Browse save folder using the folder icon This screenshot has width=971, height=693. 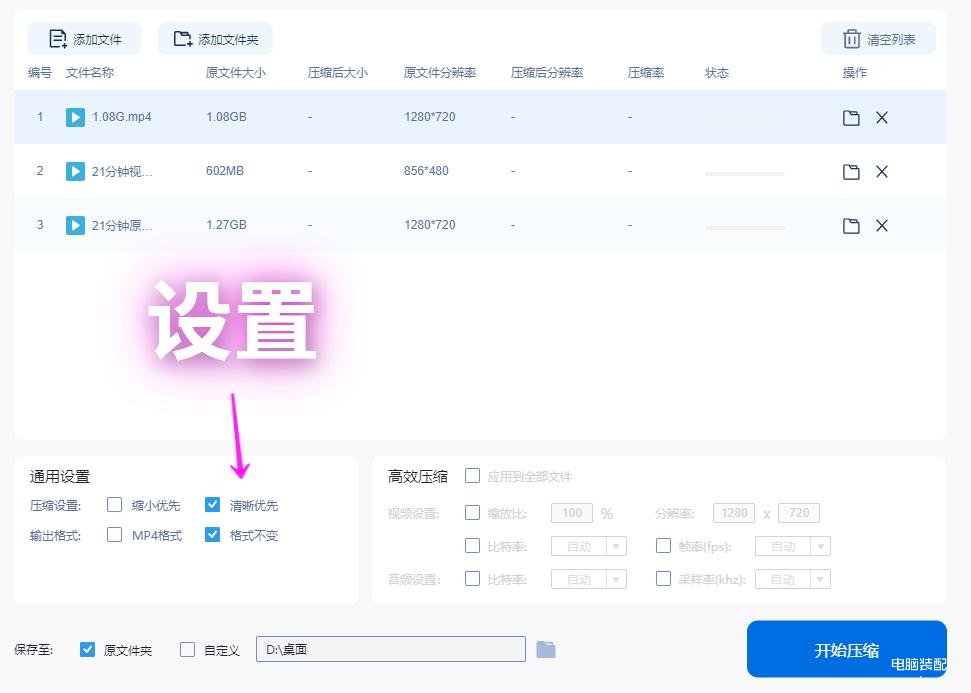pos(546,649)
